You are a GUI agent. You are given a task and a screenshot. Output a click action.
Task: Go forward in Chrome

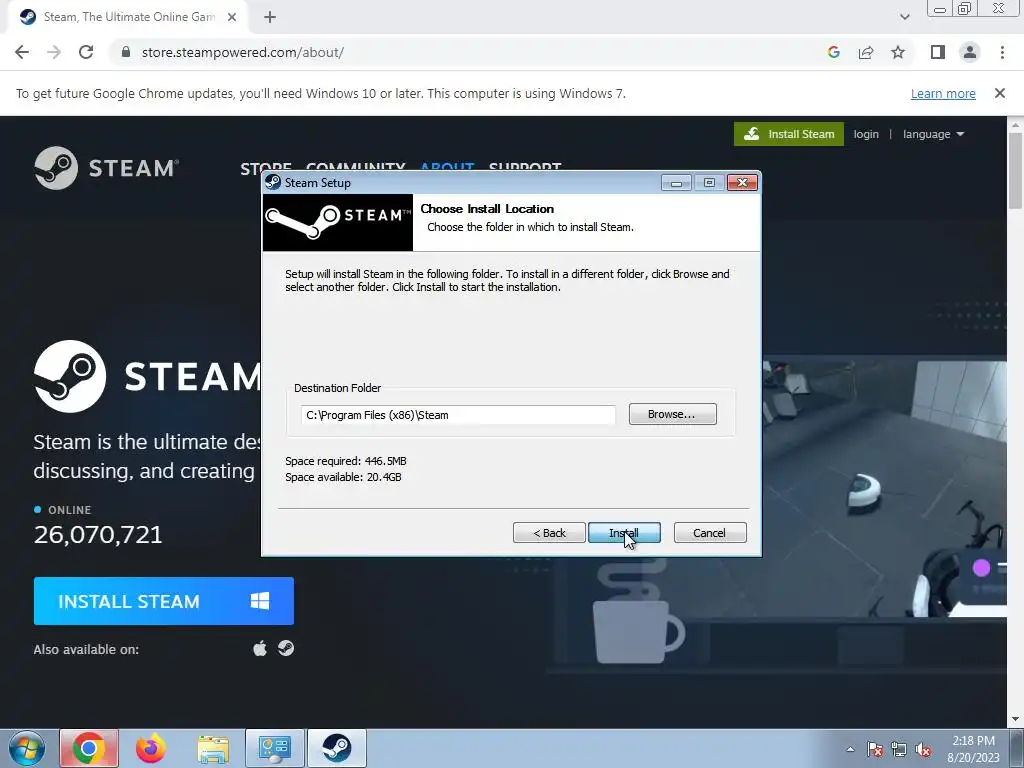pyautogui.click(x=54, y=52)
